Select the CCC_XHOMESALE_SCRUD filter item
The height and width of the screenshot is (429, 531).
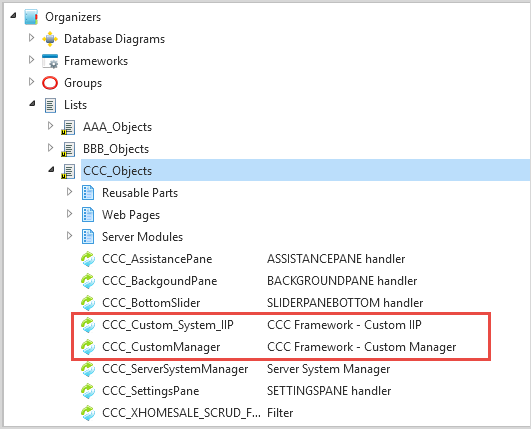click(x=182, y=413)
